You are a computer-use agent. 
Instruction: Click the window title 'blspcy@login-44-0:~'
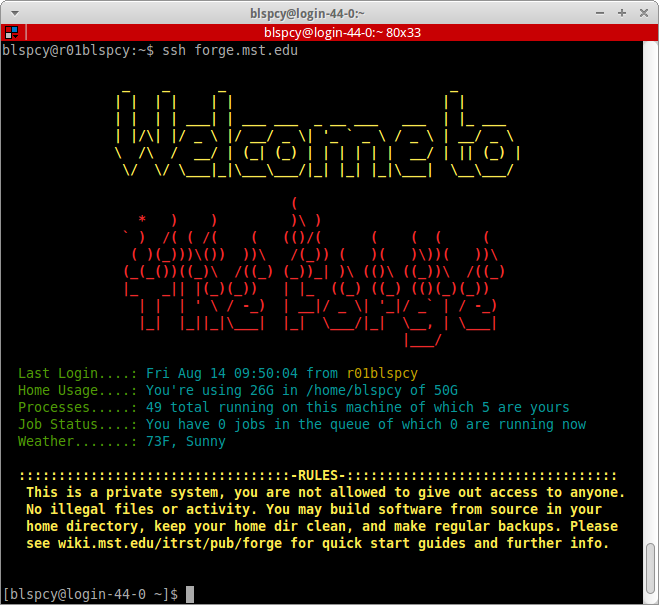pos(307,13)
